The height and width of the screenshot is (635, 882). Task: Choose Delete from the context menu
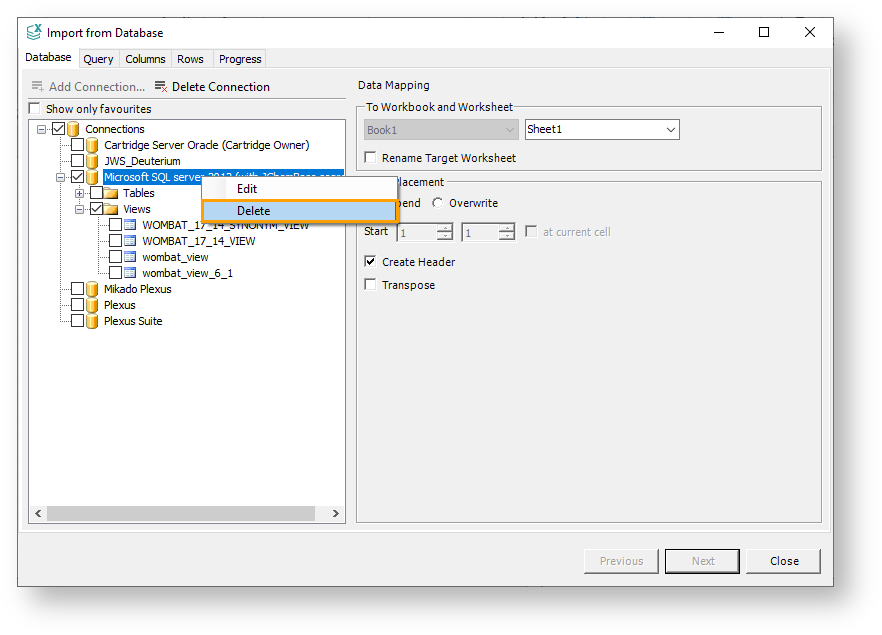click(299, 211)
